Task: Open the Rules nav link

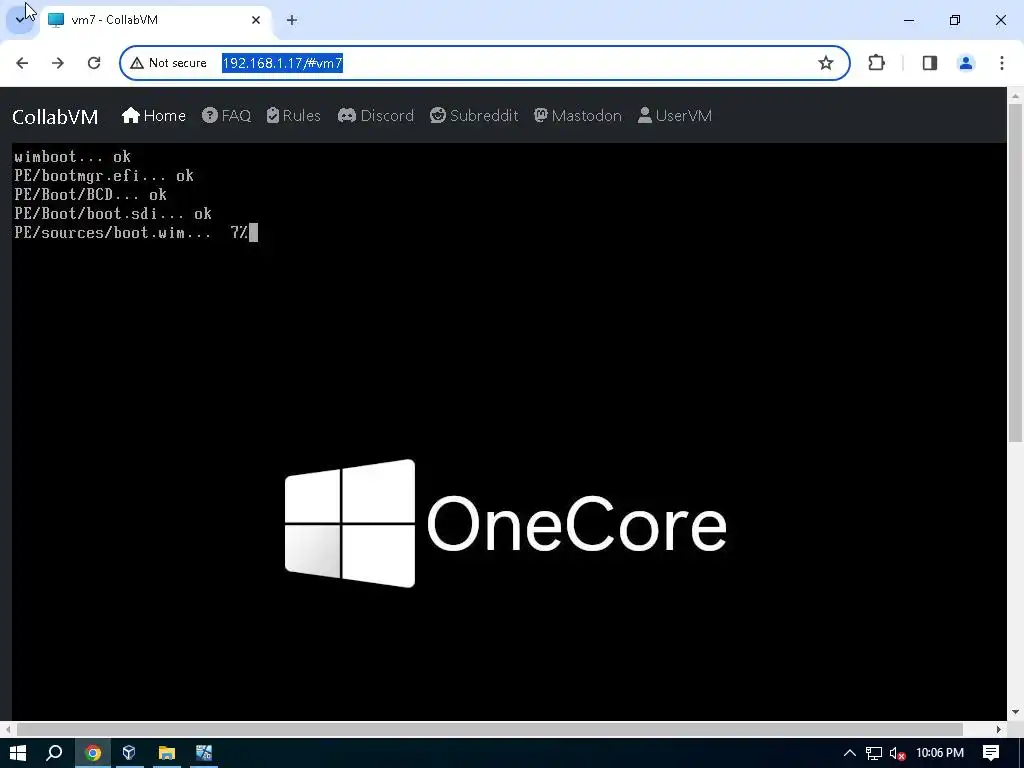Action: [x=294, y=116]
